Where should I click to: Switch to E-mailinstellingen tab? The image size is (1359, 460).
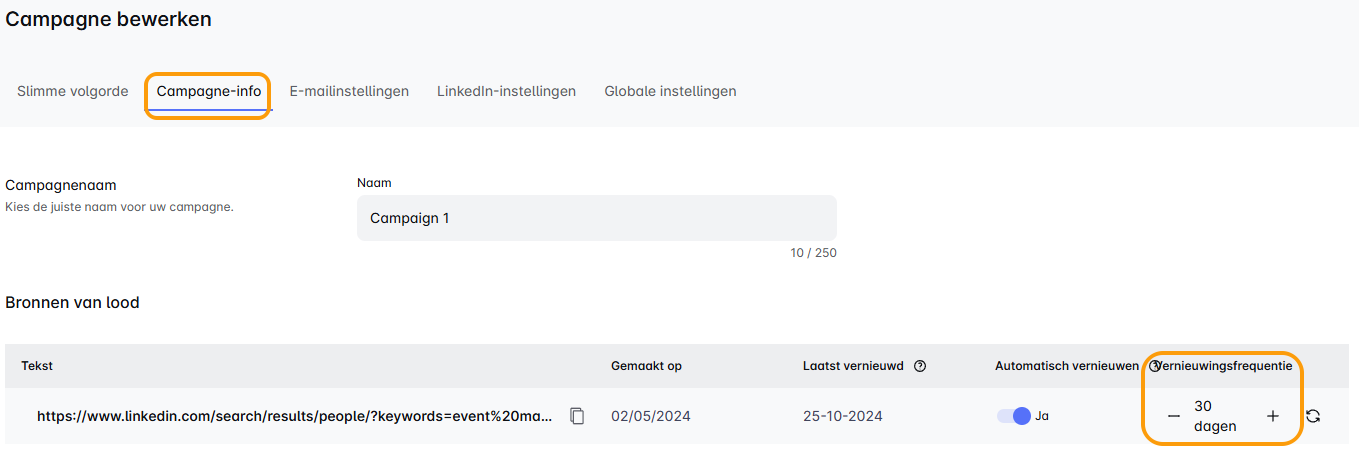point(349,91)
